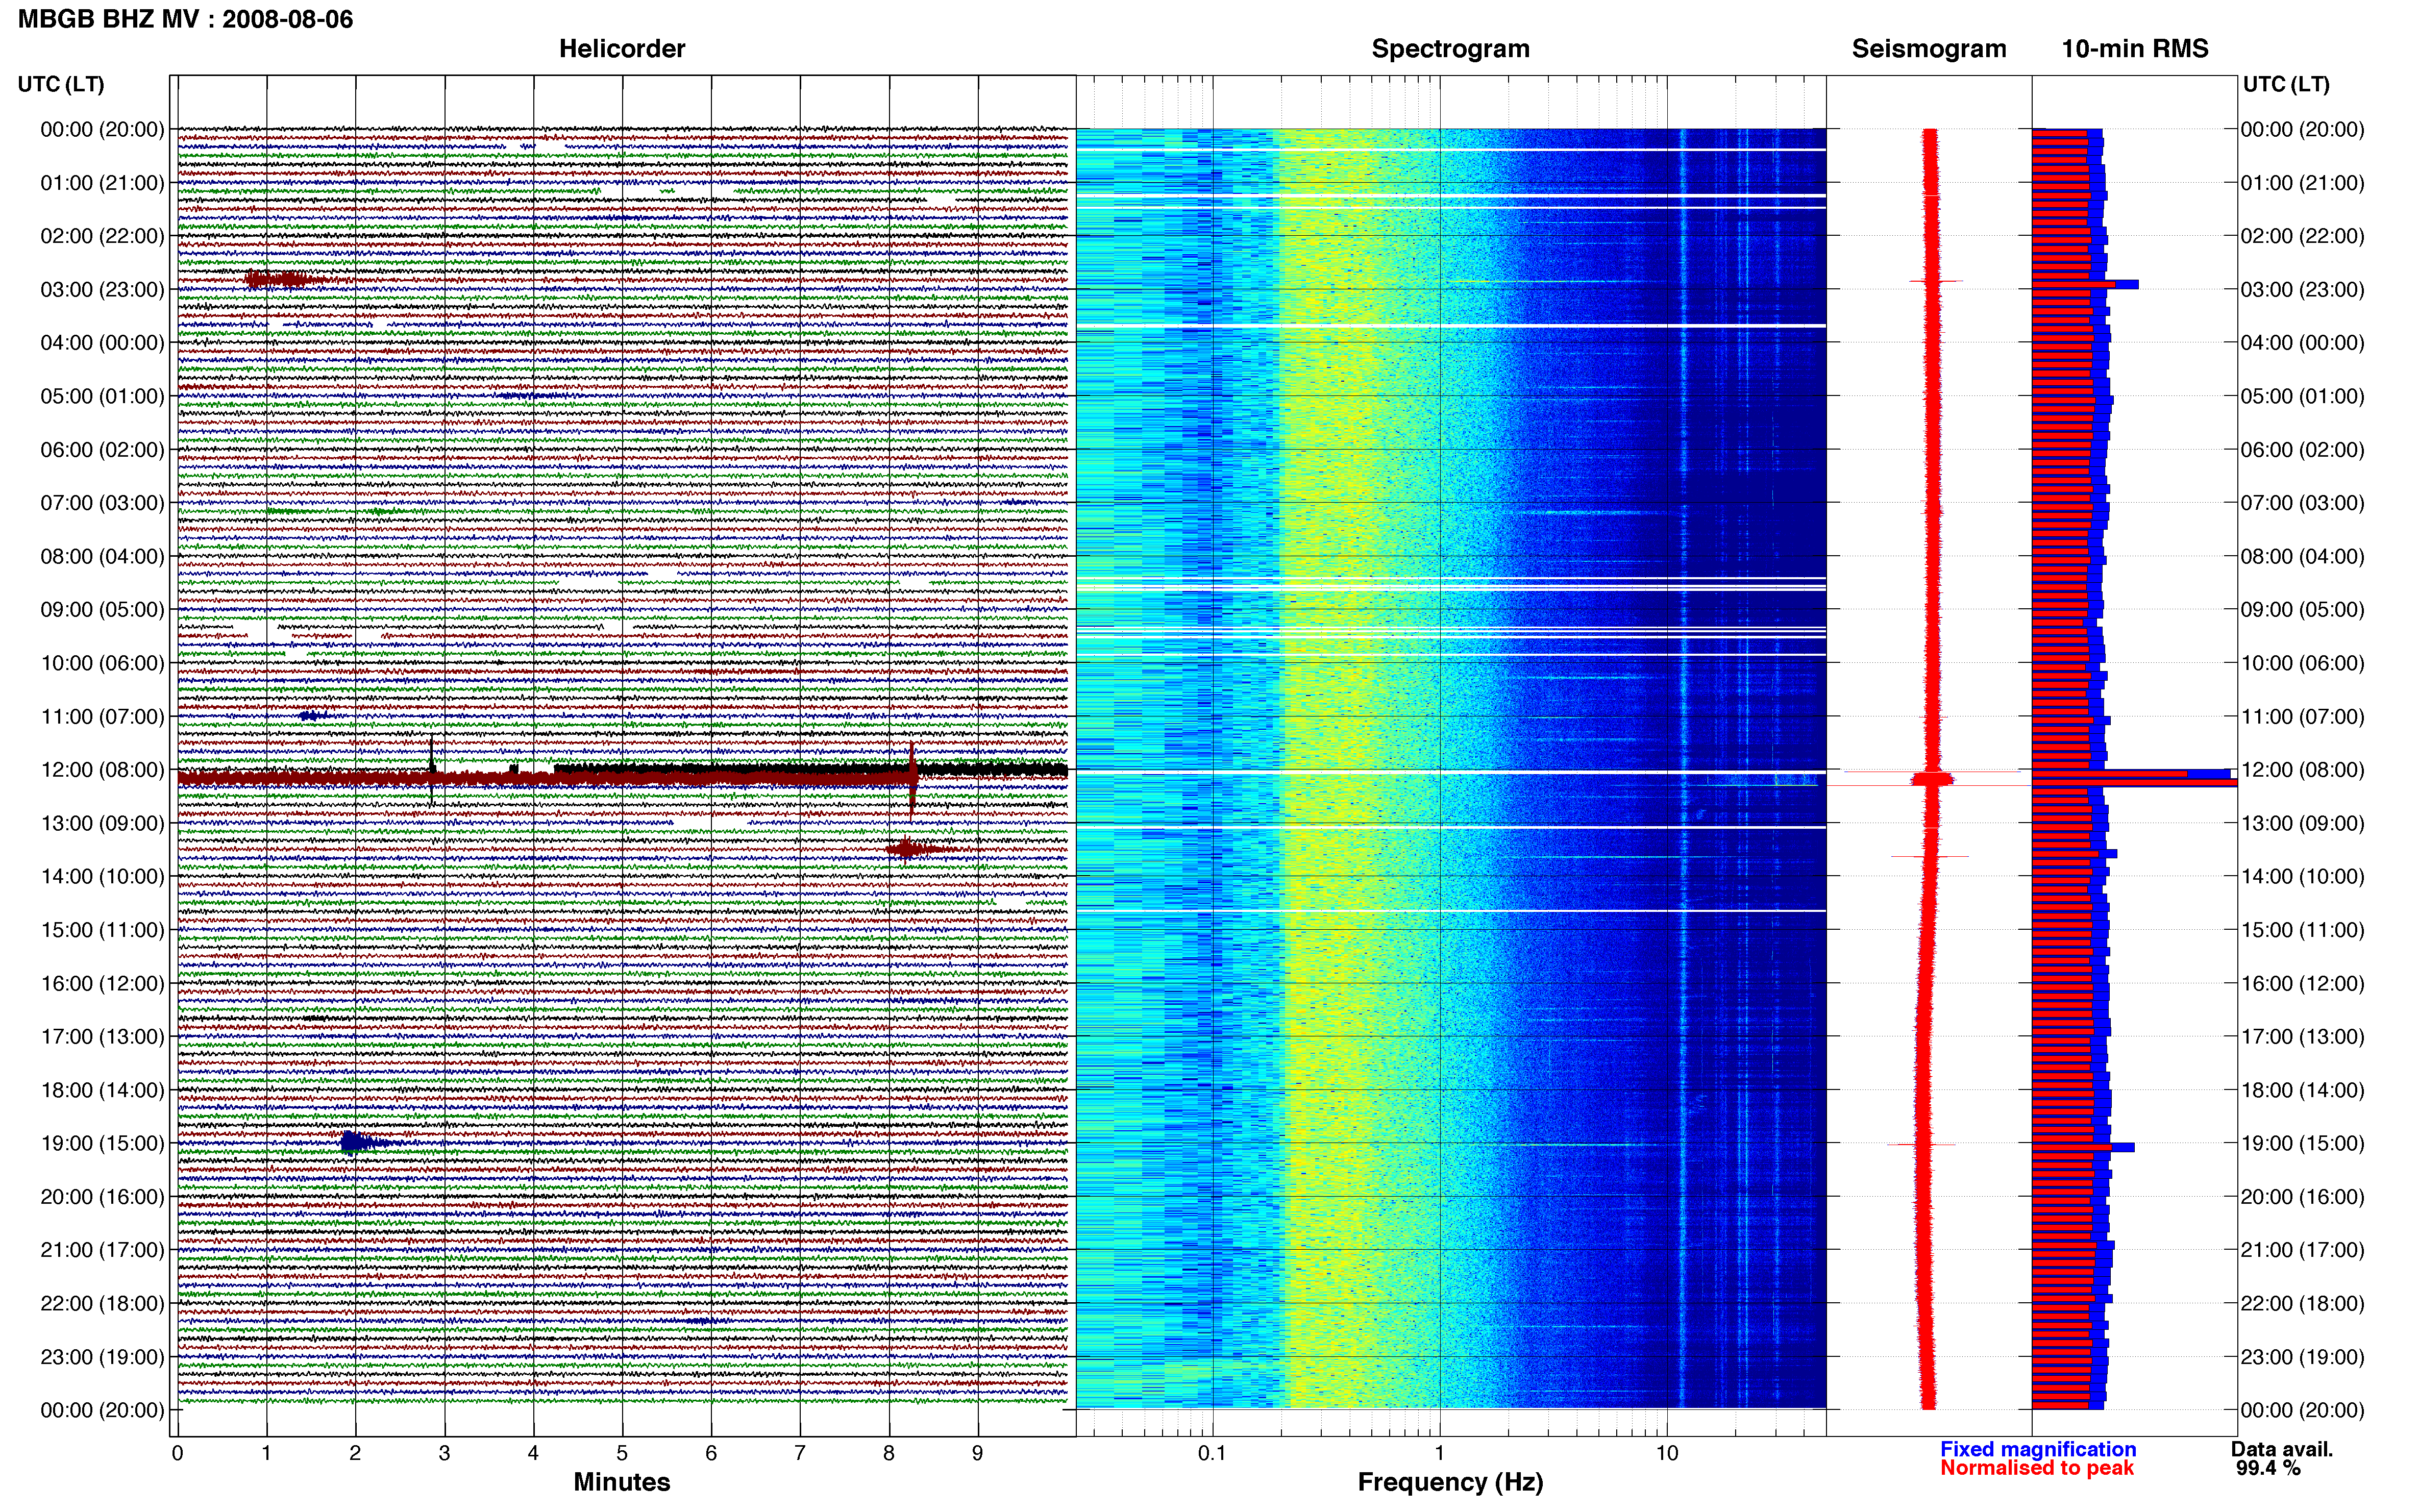Click left time label 12:00 (08:00)
2419x1512 pixels.
coord(102,770)
